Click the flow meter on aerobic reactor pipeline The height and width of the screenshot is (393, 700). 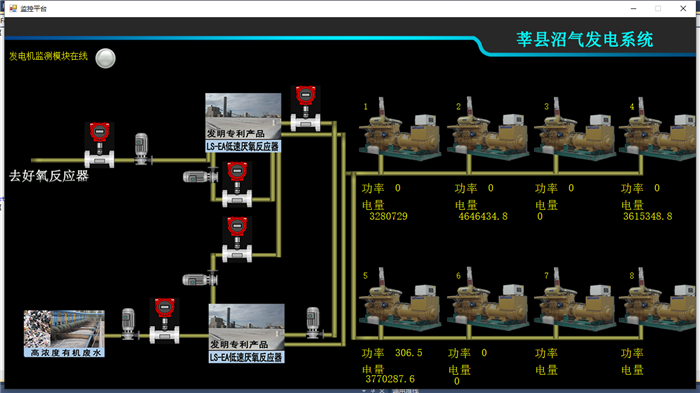coord(99,145)
